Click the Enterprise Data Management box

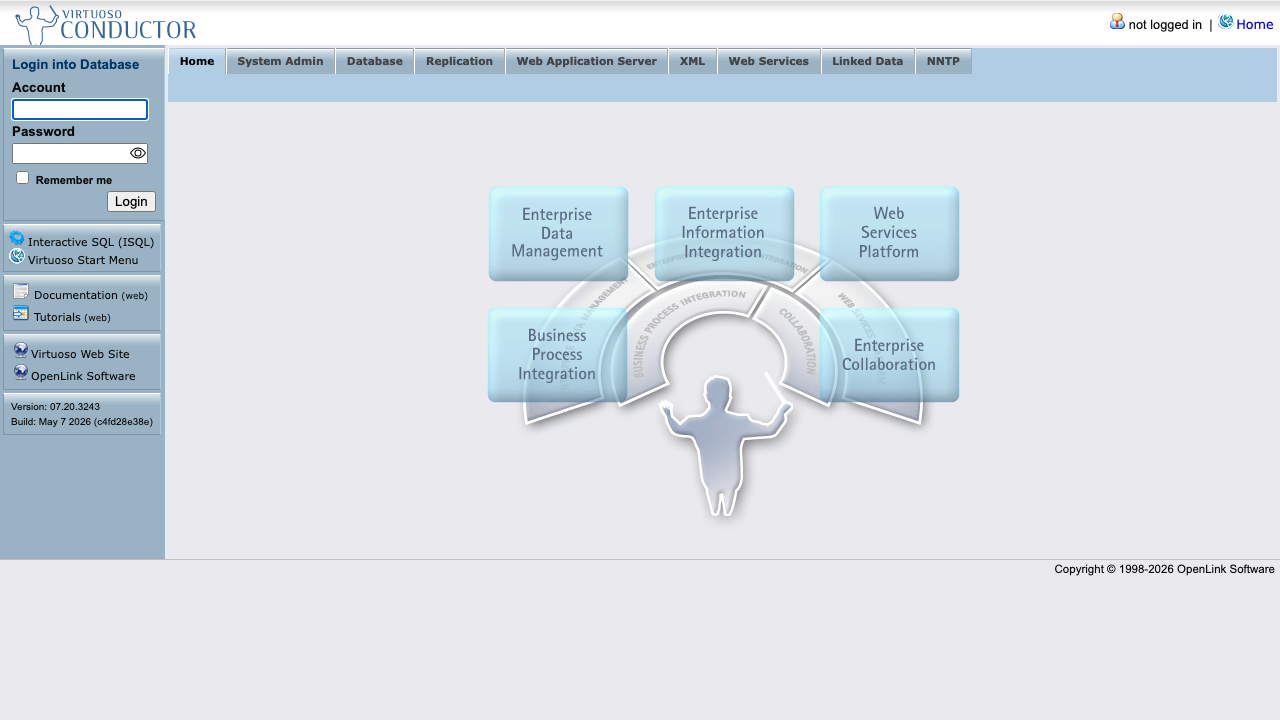[x=558, y=233]
